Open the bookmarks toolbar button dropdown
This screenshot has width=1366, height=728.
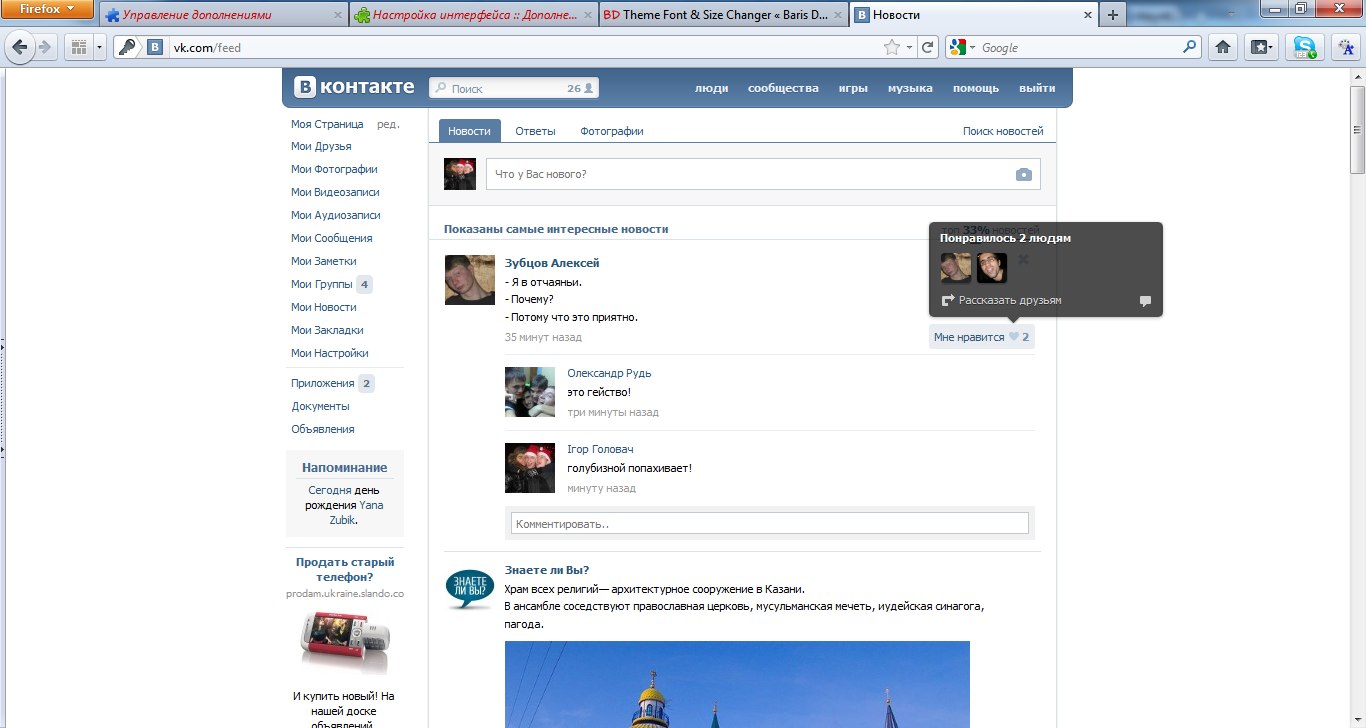(x=1263, y=47)
